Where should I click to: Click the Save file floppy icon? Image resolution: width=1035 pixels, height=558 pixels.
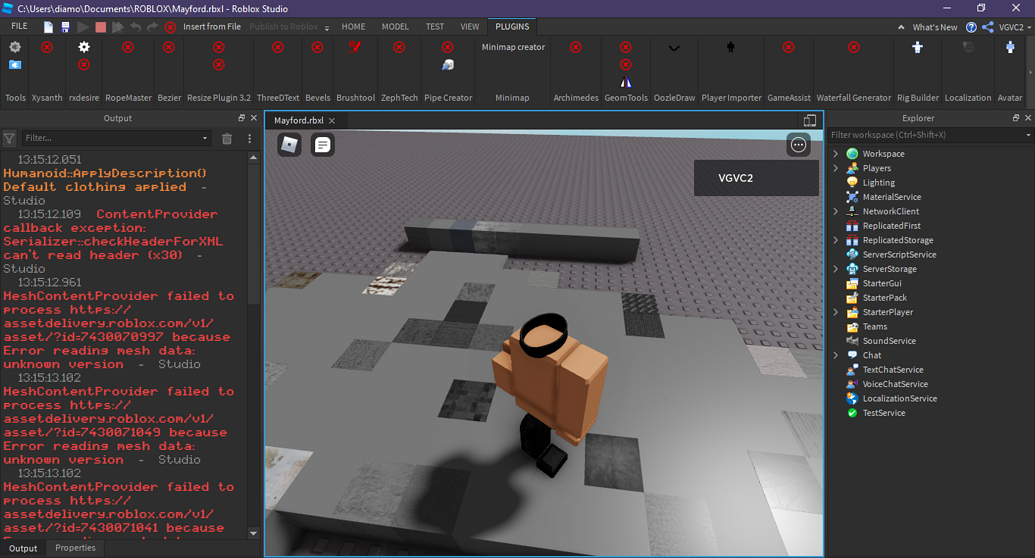pyautogui.click(x=65, y=27)
